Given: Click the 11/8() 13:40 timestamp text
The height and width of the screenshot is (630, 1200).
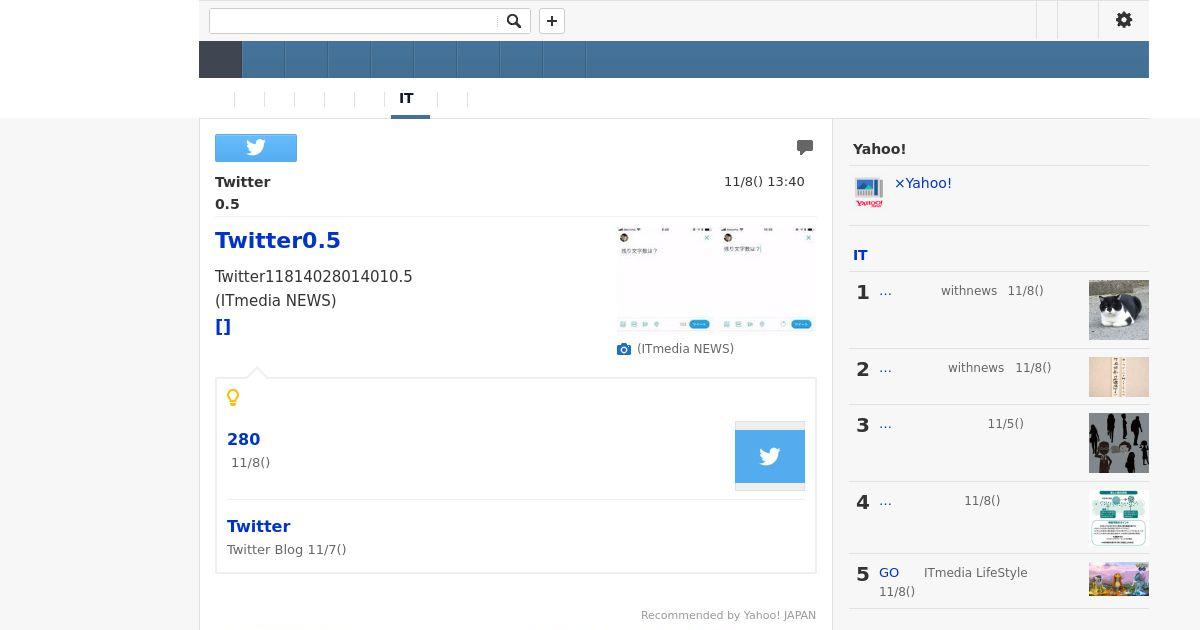Looking at the screenshot, I should point(764,182).
